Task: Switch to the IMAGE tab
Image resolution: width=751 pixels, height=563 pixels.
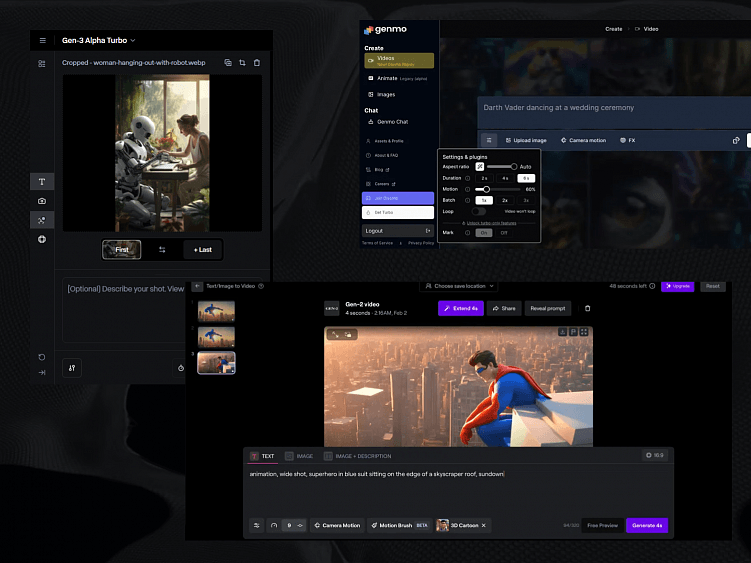Action: pos(299,456)
